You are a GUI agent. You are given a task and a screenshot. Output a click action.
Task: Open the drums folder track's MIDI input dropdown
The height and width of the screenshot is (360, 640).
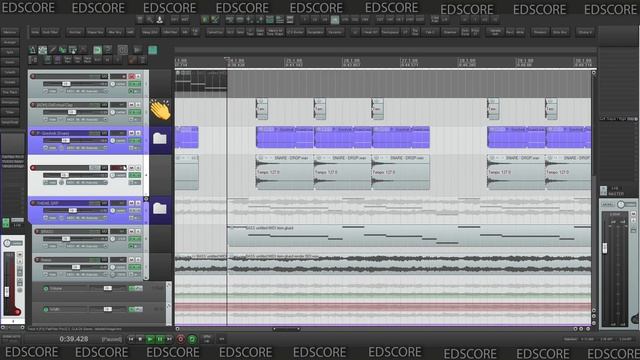coord(86,148)
